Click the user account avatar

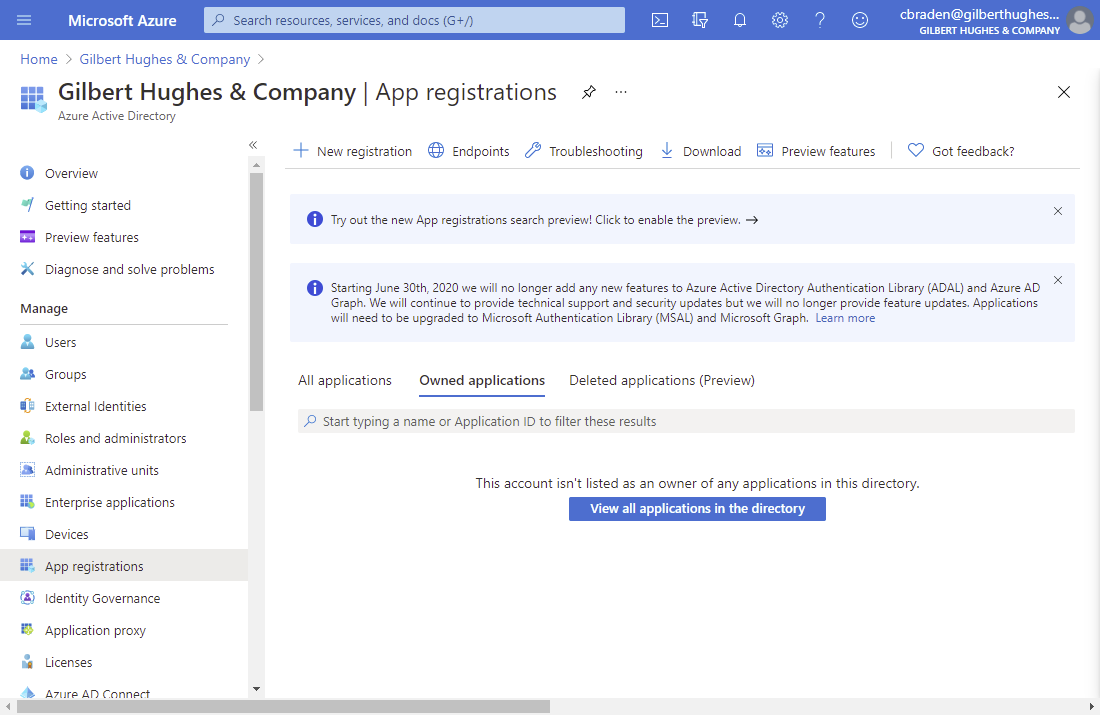[x=1080, y=20]
